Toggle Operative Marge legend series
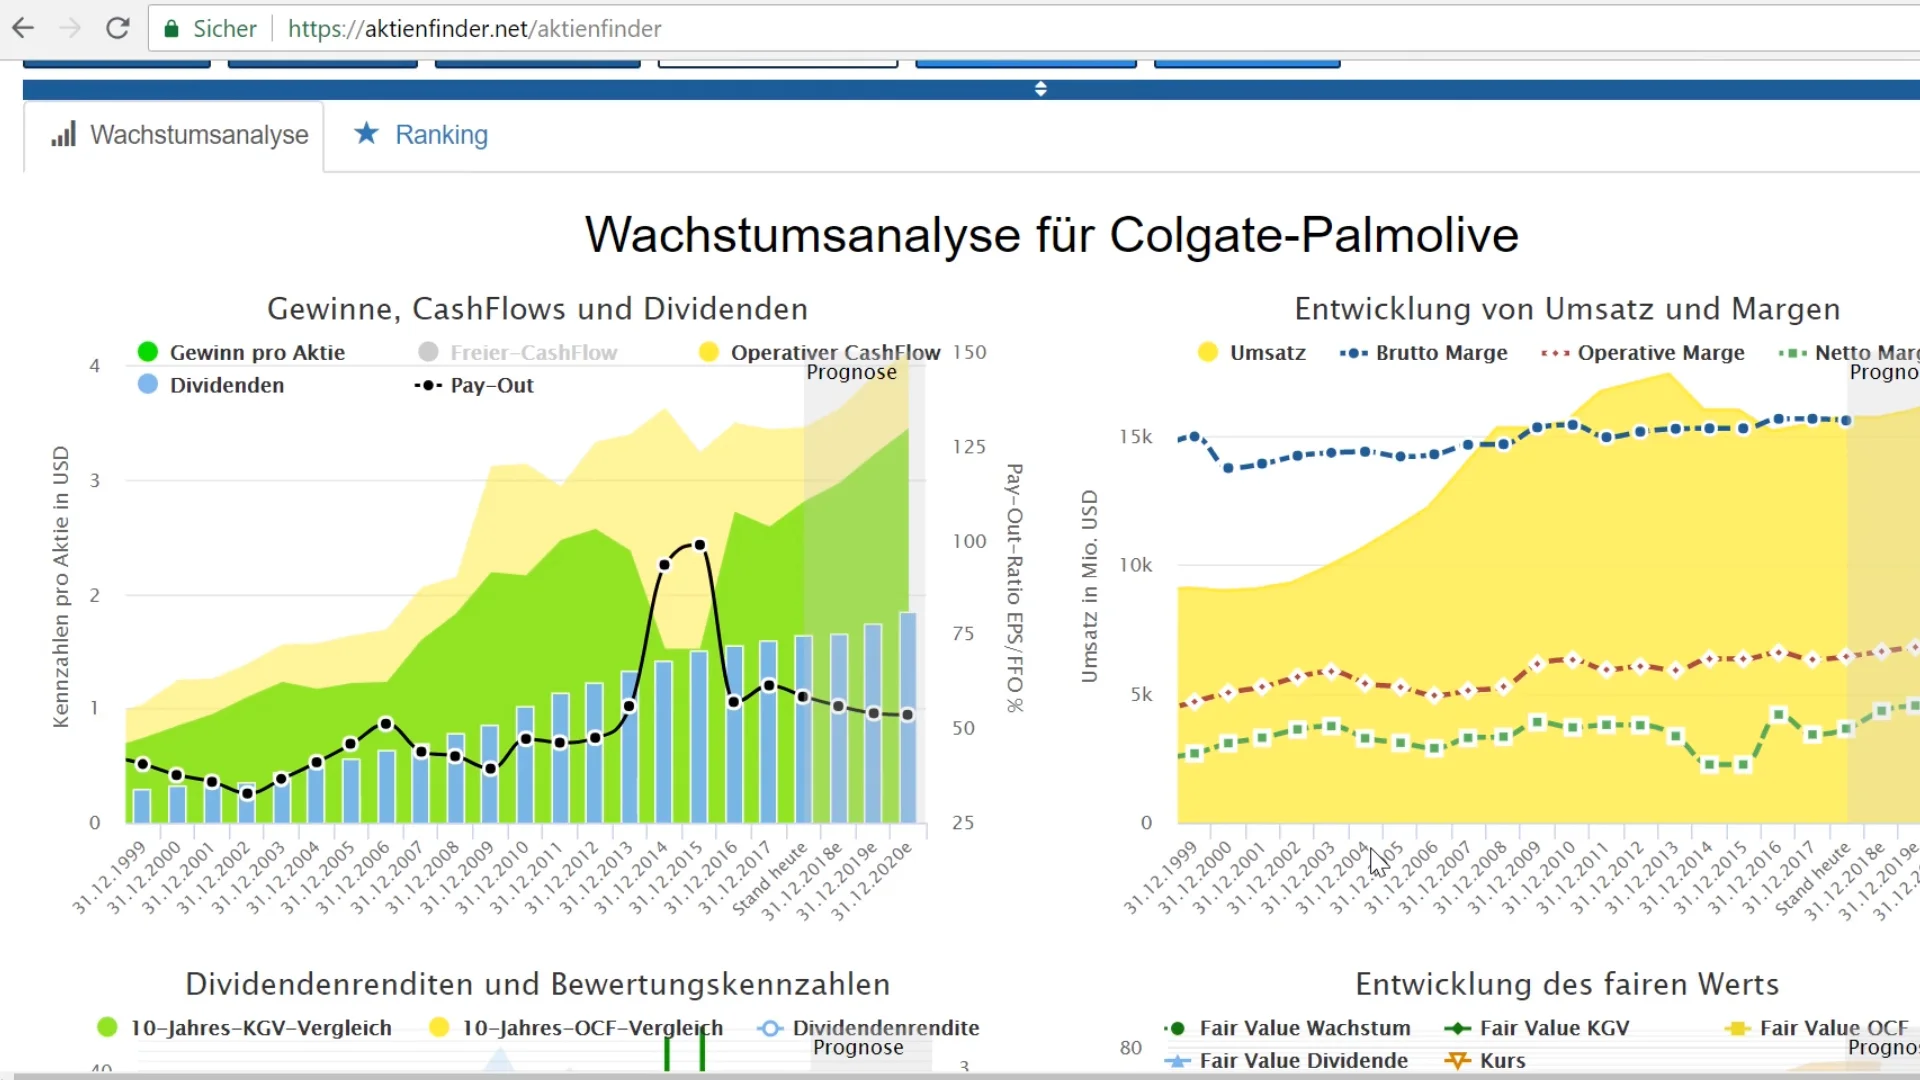 pos(1643,352)
